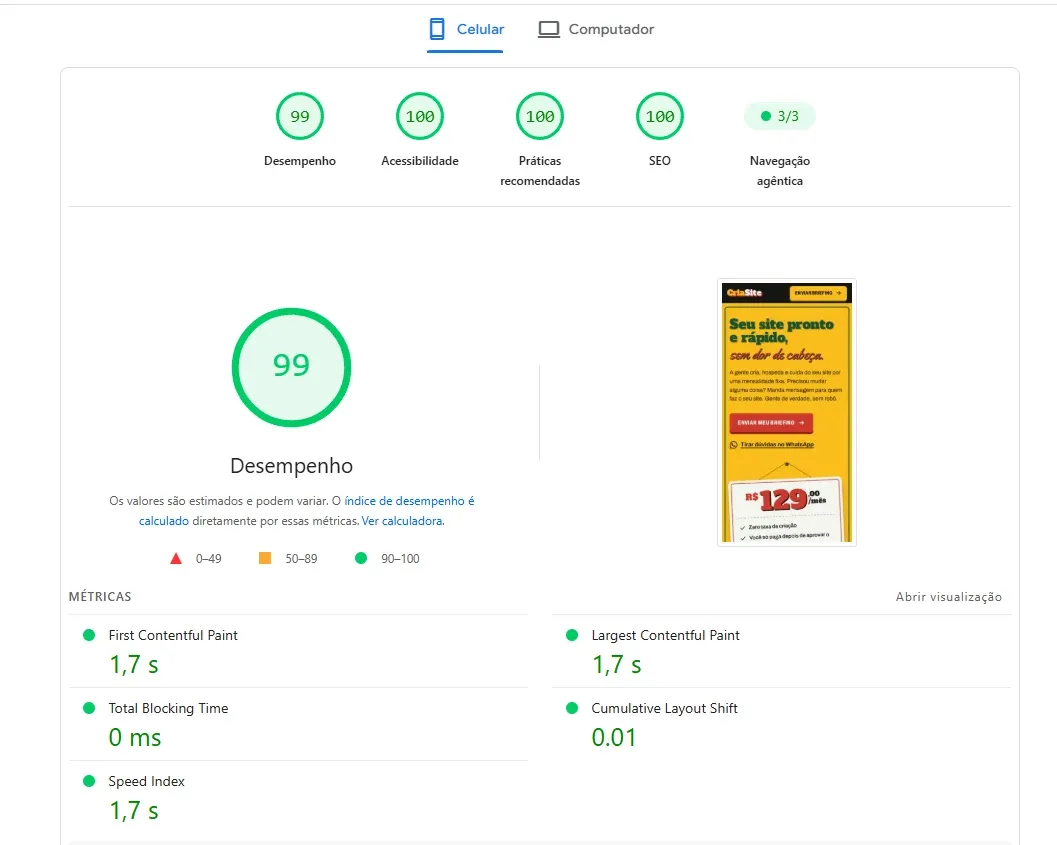Click the Largest Contentful Paint metric label

tap(665, 635)
